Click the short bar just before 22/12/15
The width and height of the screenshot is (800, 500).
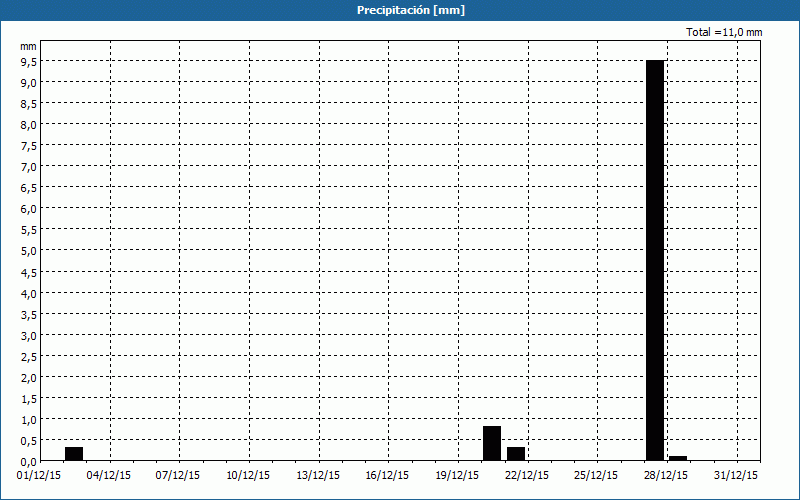(x=516, y=454)
